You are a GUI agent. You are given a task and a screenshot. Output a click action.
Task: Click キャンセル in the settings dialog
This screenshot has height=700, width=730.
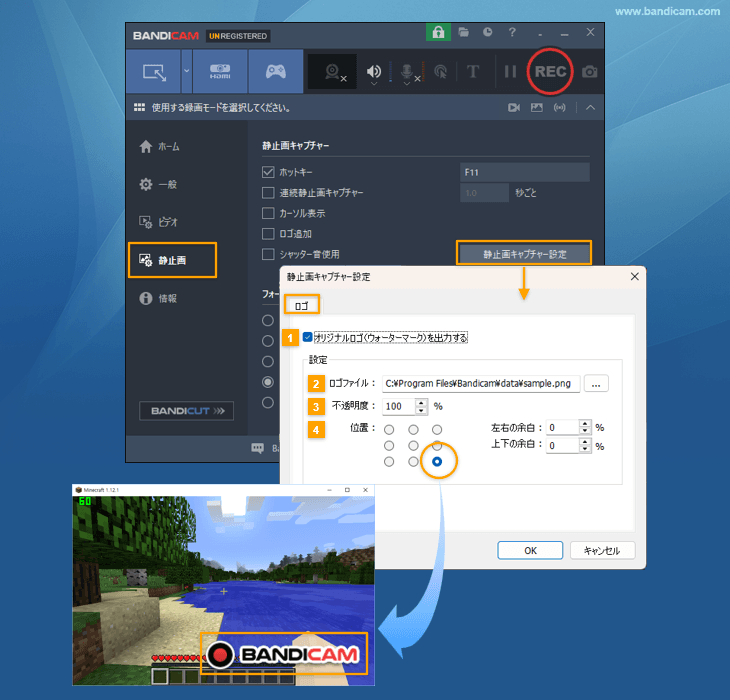pyautogui.click(x=602, y=551)
